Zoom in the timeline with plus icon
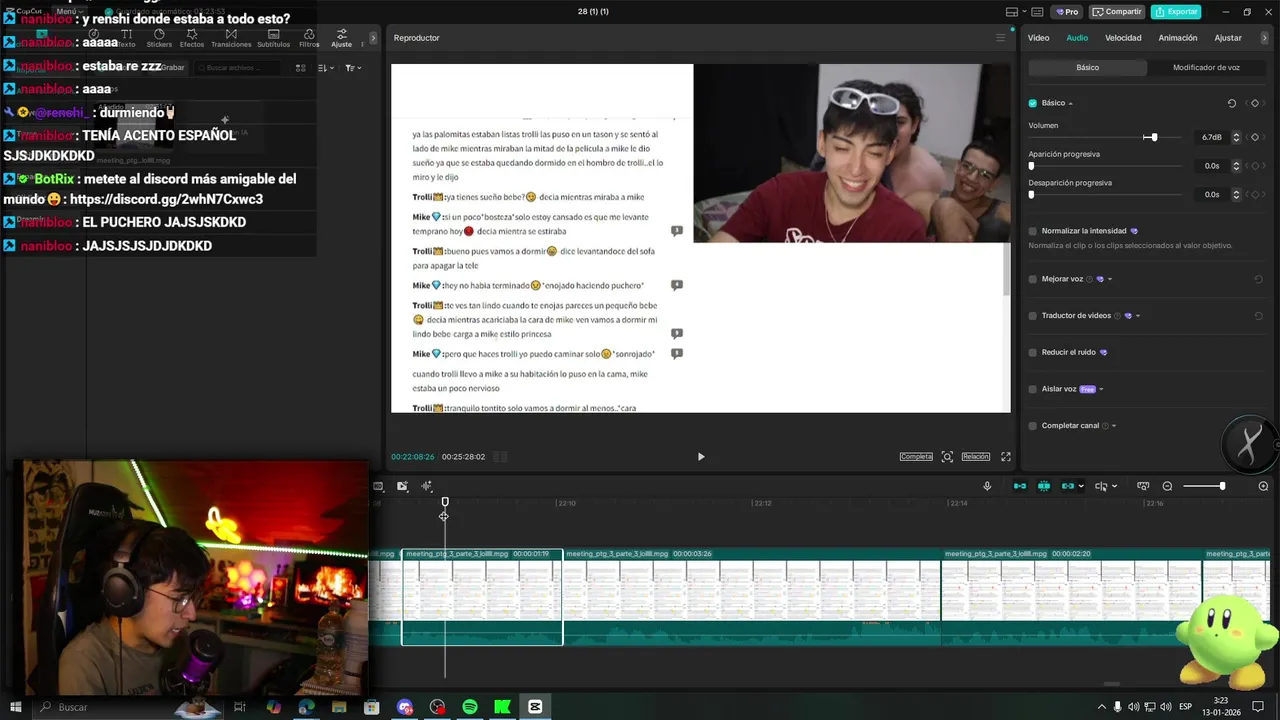Viewport: 1280px width, 720px height. tap(1263, 486)
